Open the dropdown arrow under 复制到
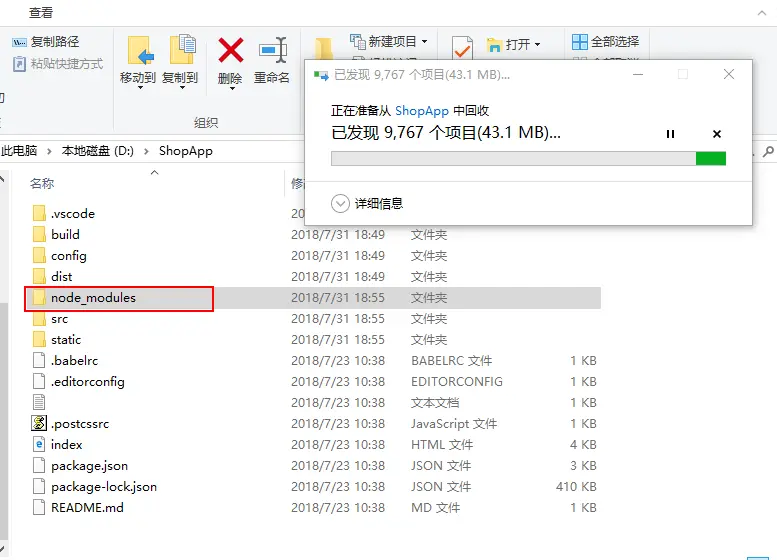The width and height of the screenshot is (777, 560). click(182, 88)
